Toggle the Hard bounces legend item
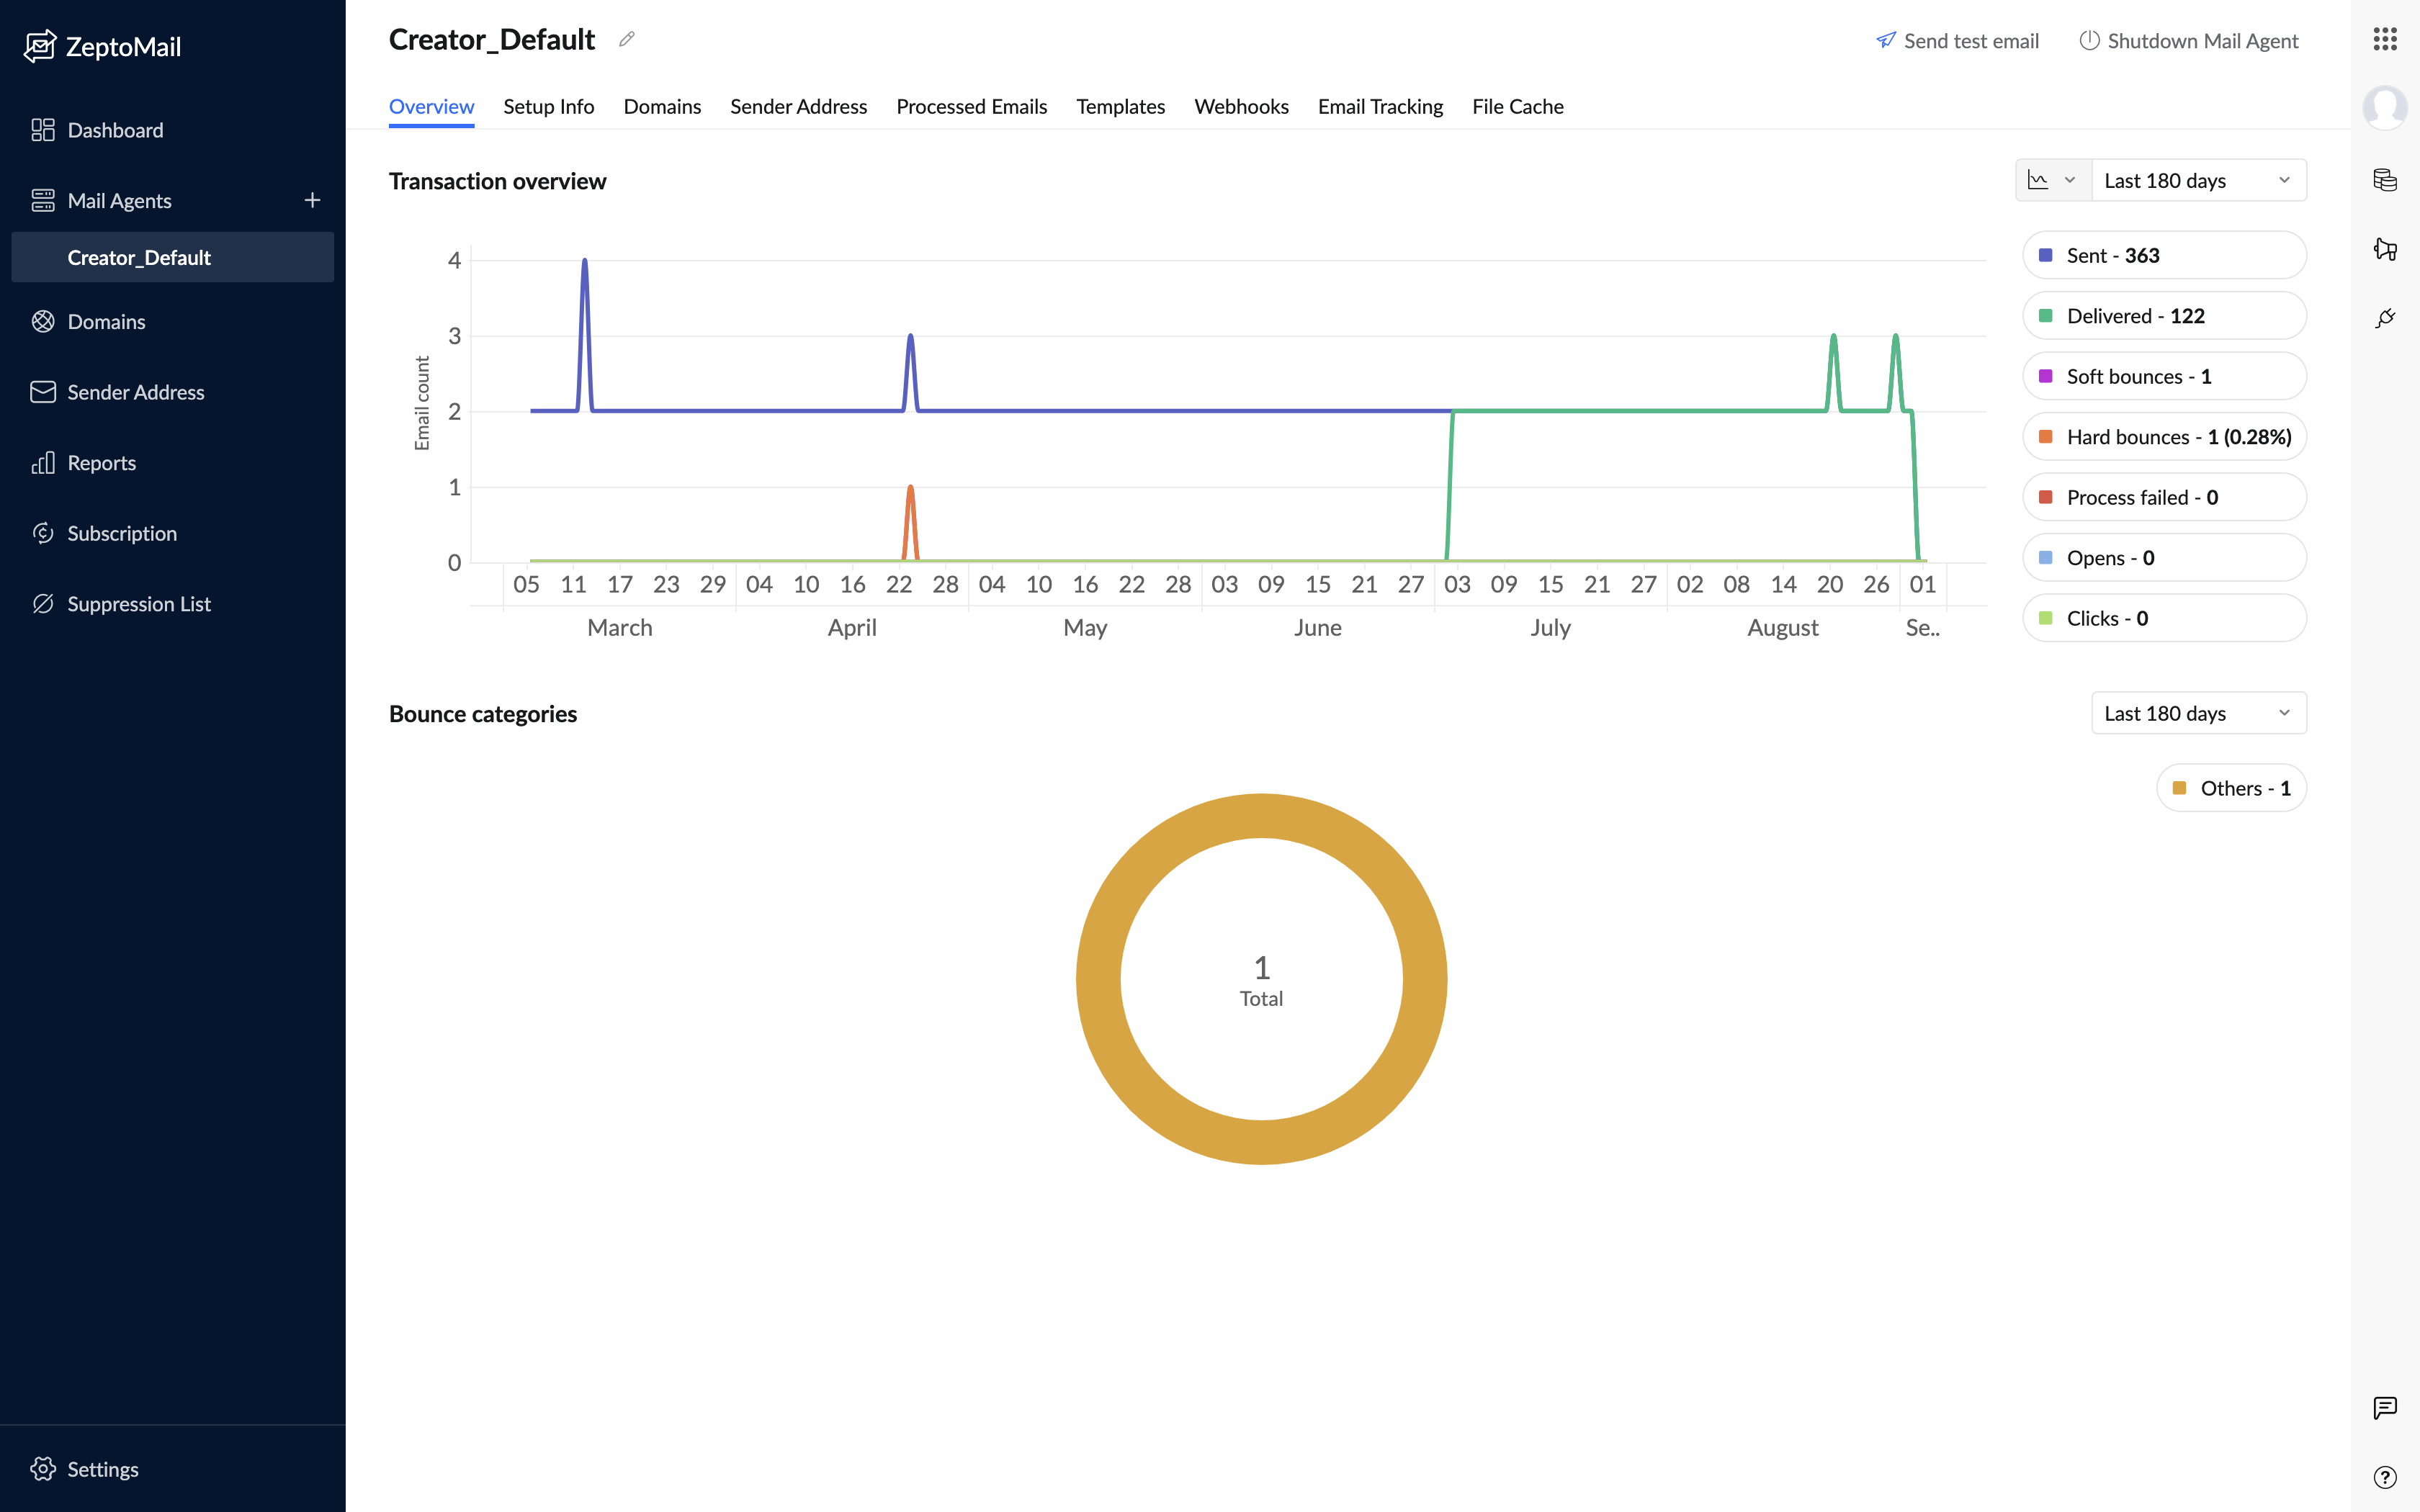This screenshot has height=1512, width=2420. 2163,437
